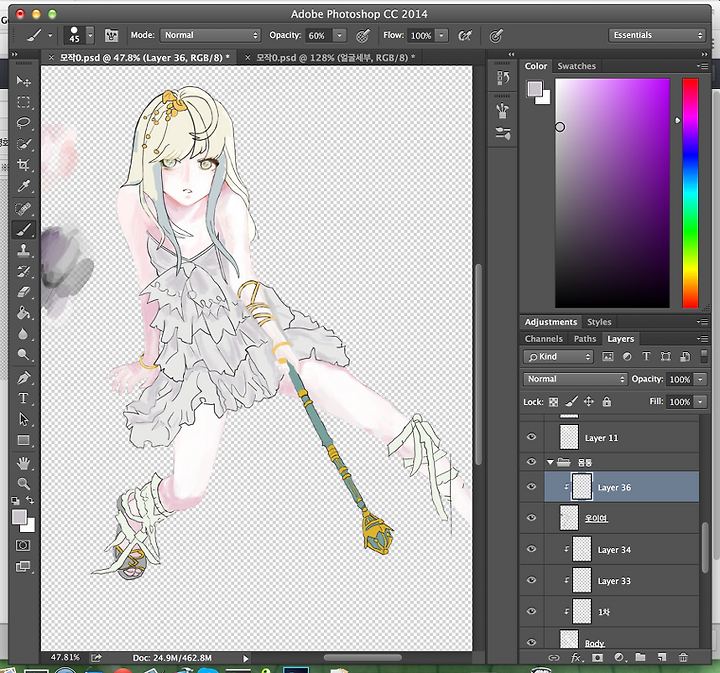The width and height of the screenshot is (720, 673).
Task: Hide the Layer 11 layer
Action: (531, 437)
